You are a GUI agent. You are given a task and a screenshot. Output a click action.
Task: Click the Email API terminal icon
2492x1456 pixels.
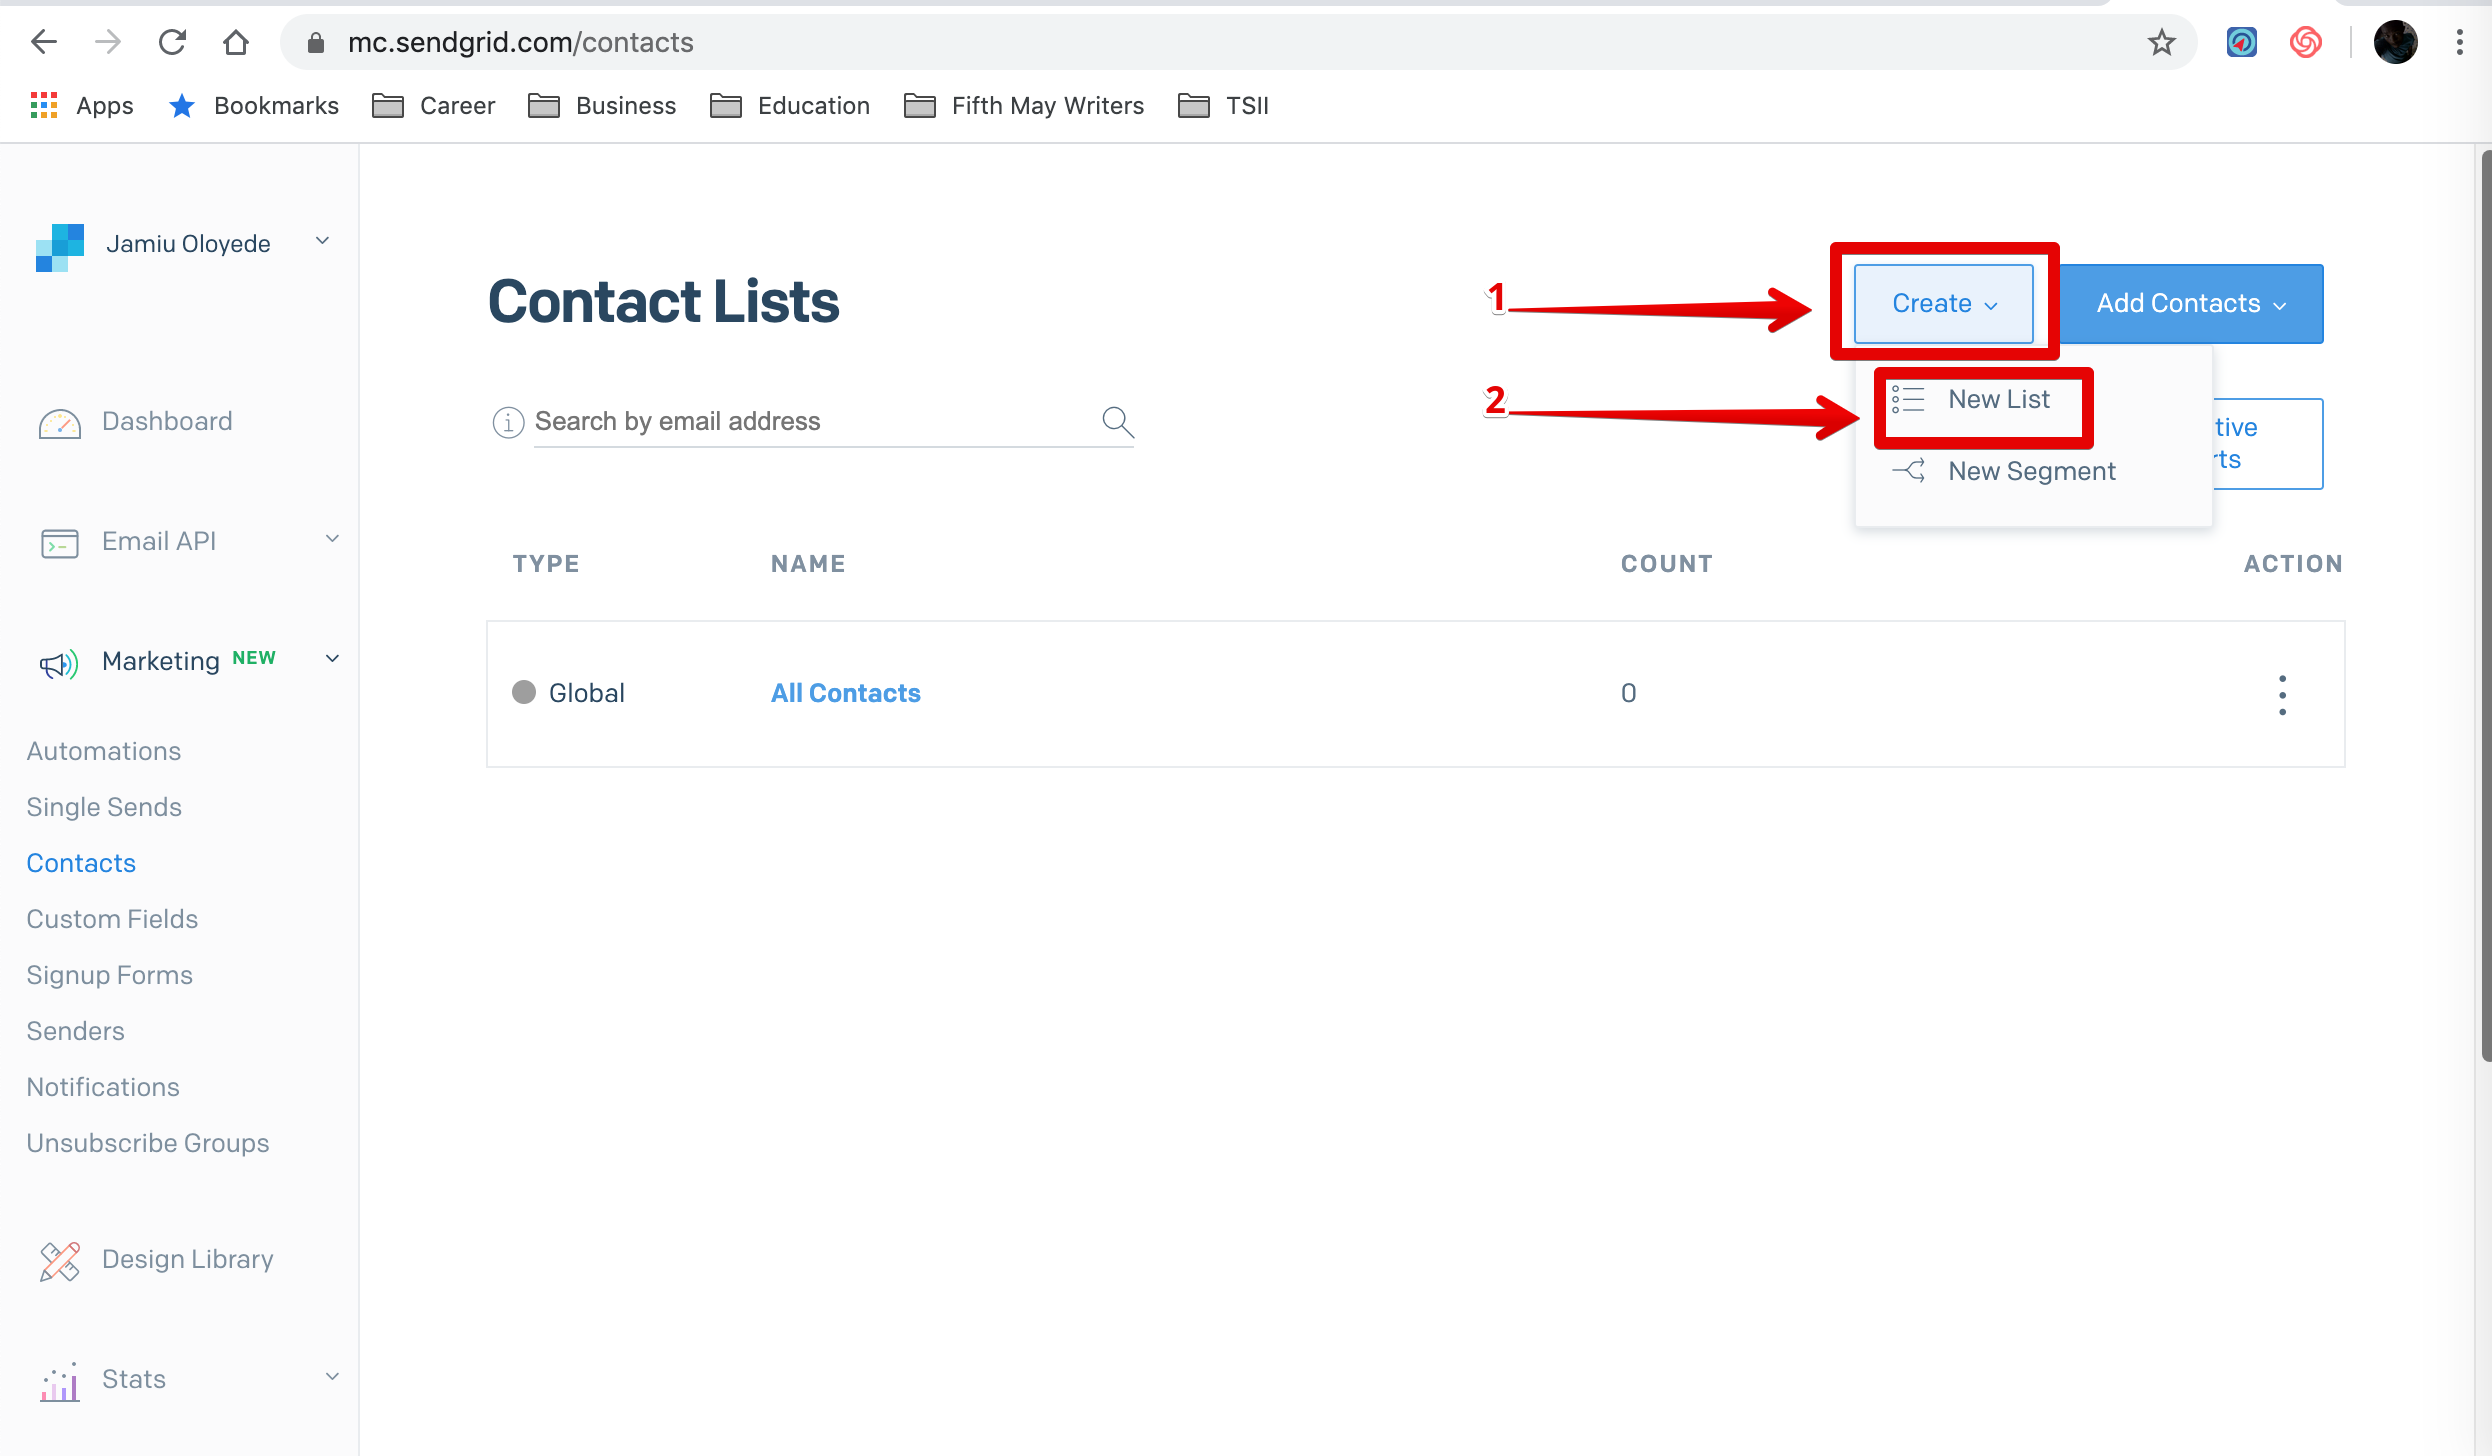(59, 543)
